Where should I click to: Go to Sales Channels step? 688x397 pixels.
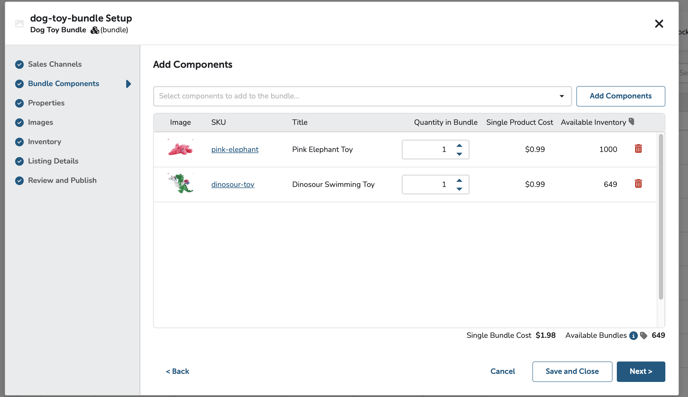[x=55, y=64]
